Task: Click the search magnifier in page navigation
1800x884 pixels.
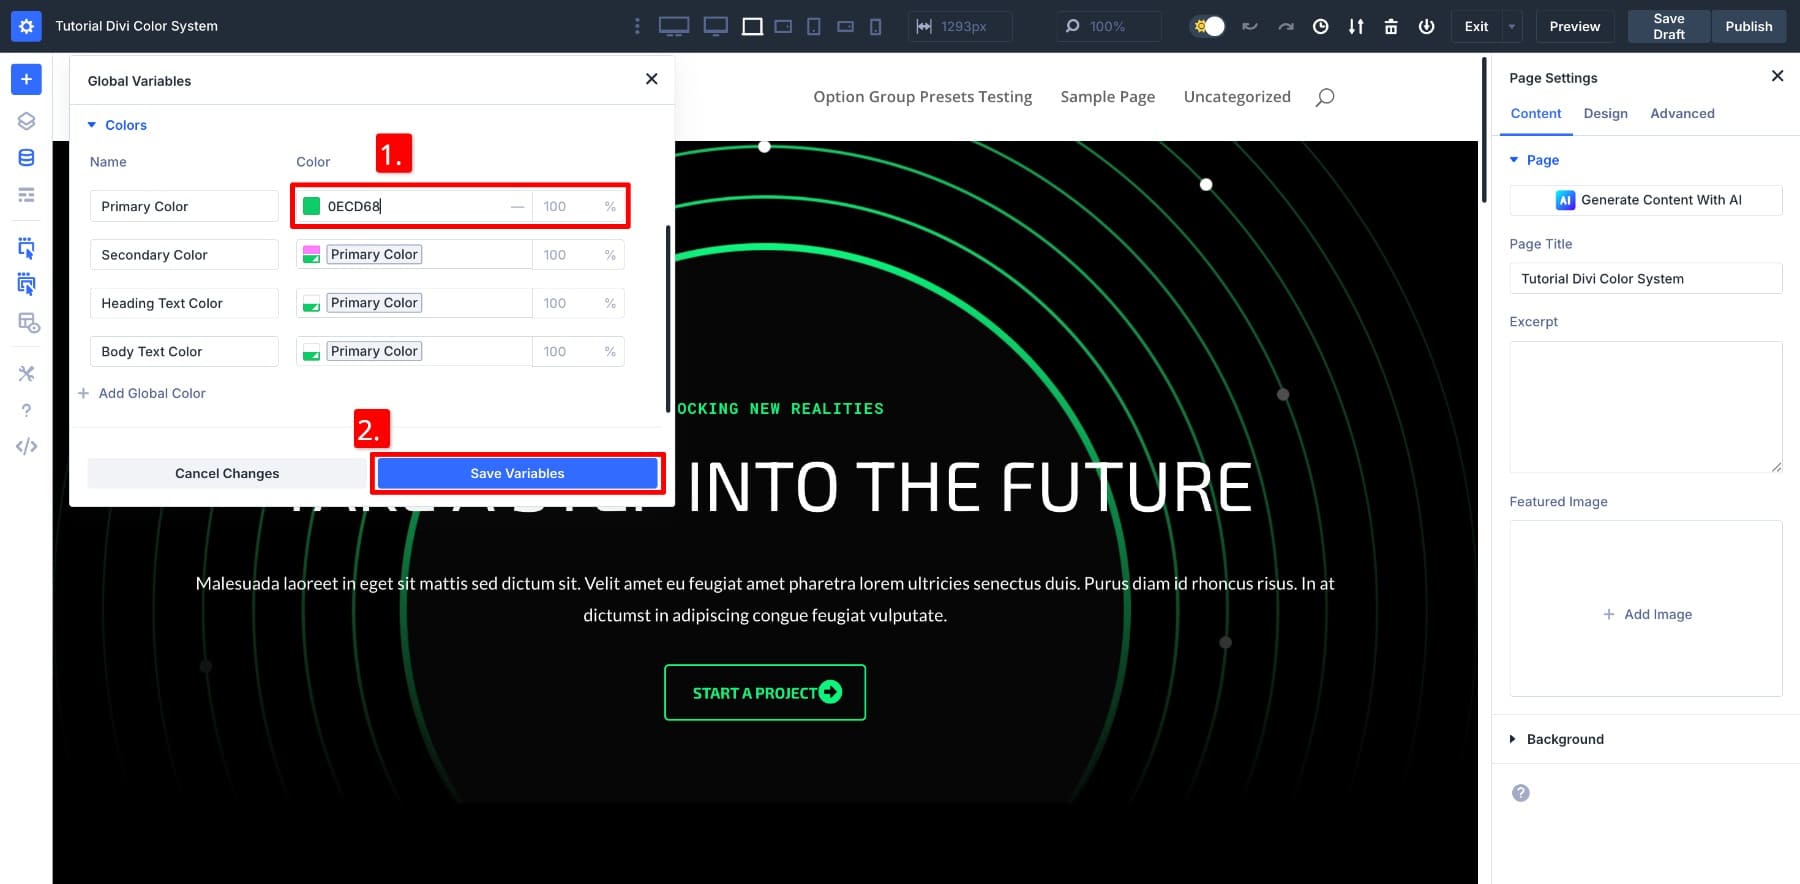Action: 1325,97
